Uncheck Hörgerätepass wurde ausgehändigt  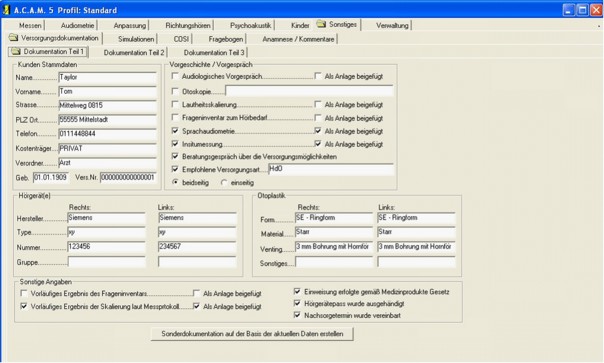click(x=297, y=303)
